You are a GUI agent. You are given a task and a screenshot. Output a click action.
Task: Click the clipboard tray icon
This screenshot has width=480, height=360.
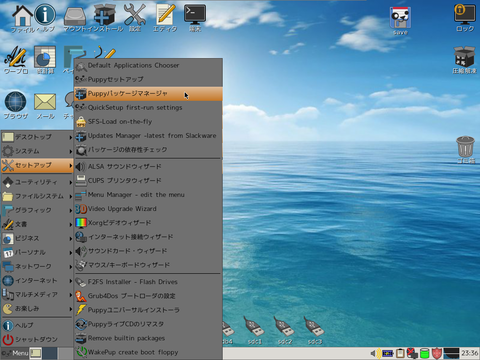tap(400, 353)
